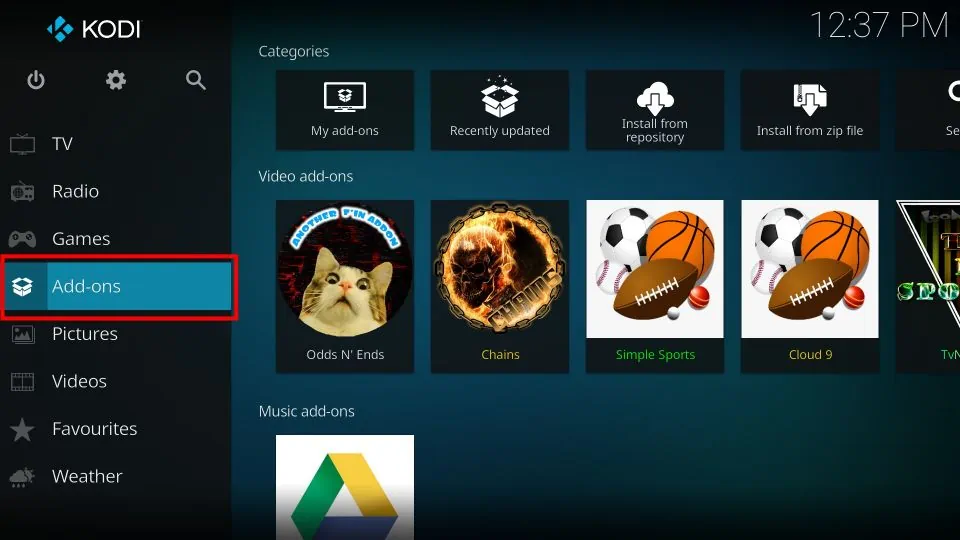Click the cloud download repository icon
This screenshot has height=540, width=960.
654,98
